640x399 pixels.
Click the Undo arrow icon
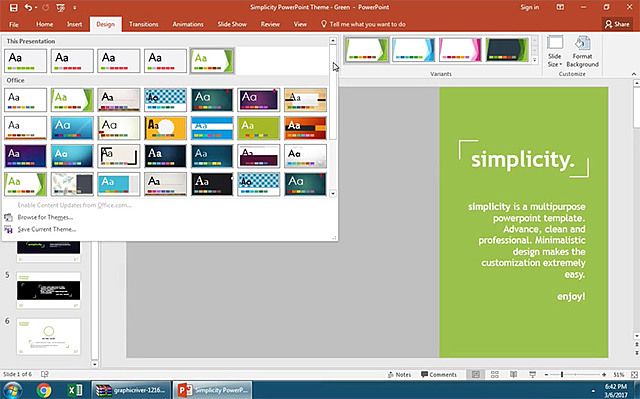28,7
